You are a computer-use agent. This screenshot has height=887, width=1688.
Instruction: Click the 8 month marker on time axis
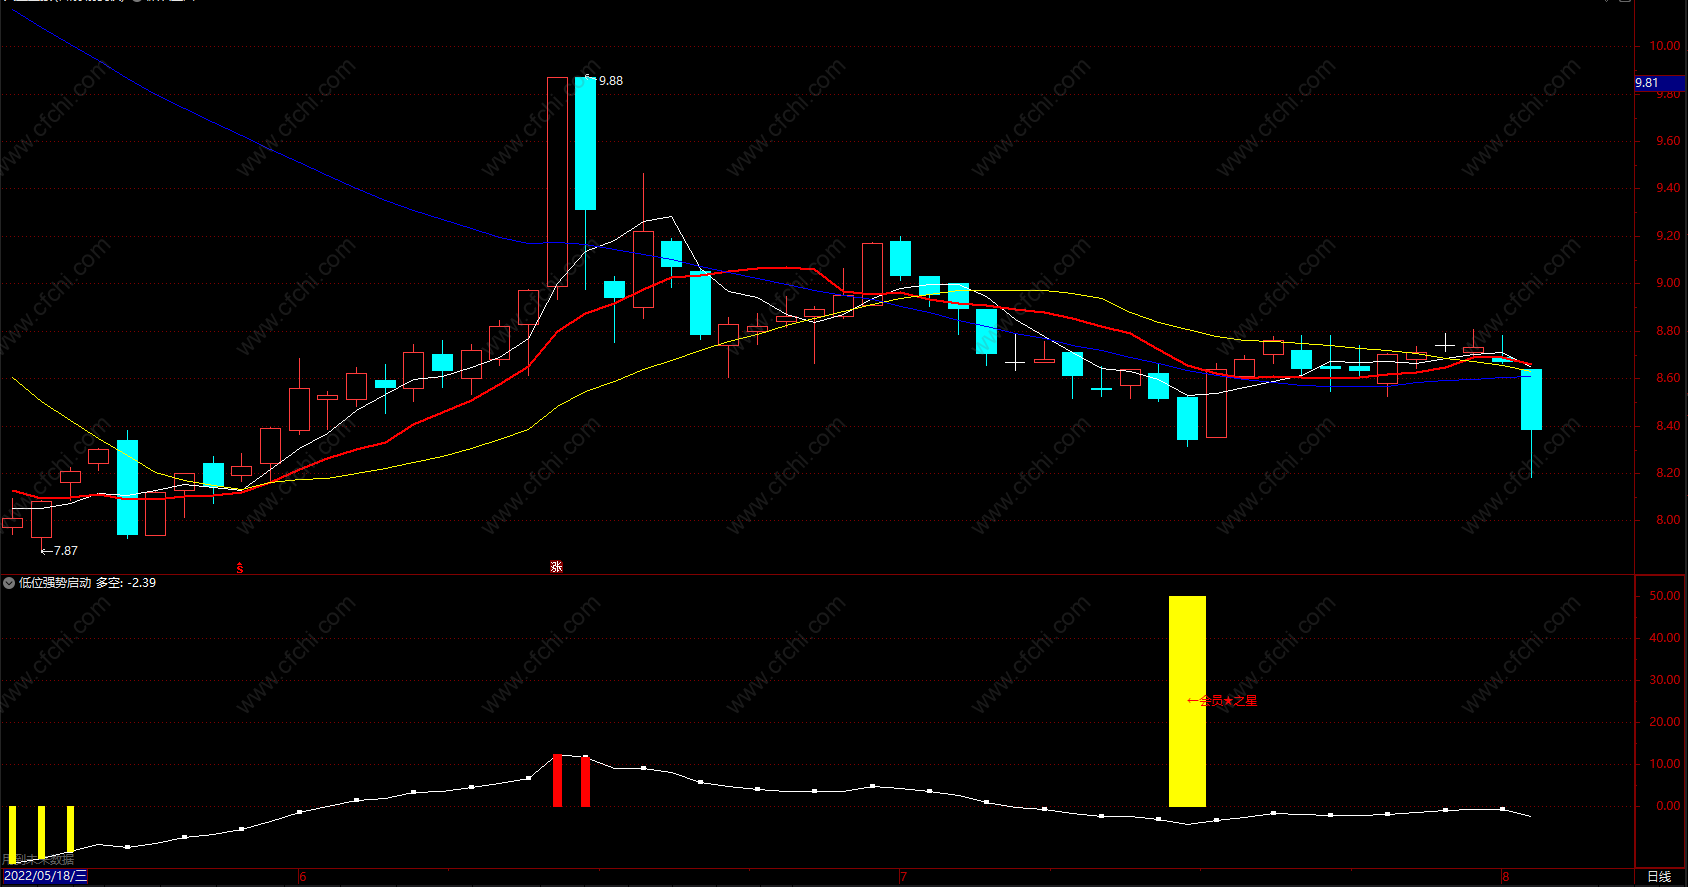(x=1505, y=877)
